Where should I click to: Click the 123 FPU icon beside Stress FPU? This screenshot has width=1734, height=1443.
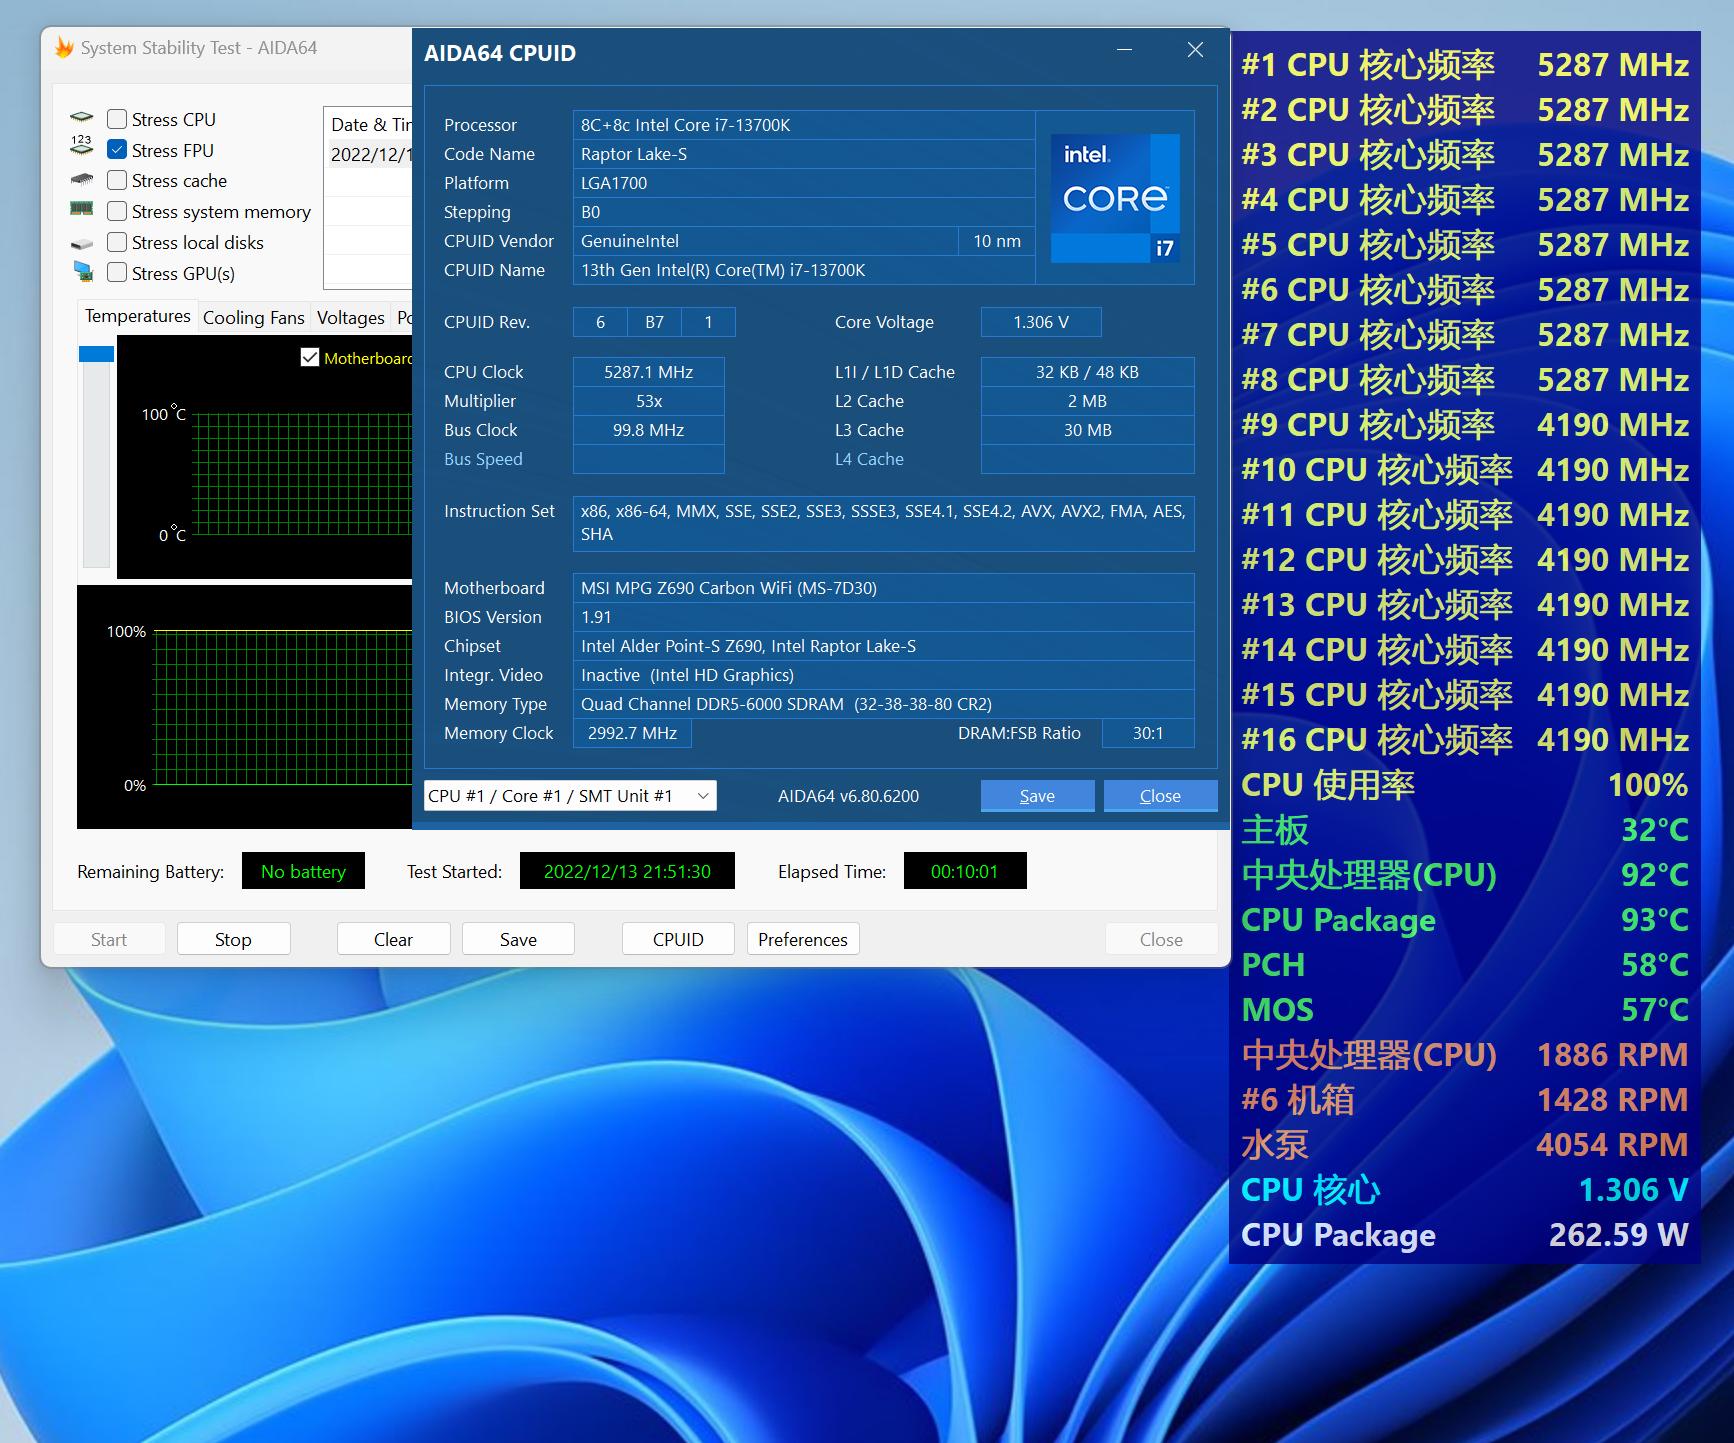tap(82, 148)
